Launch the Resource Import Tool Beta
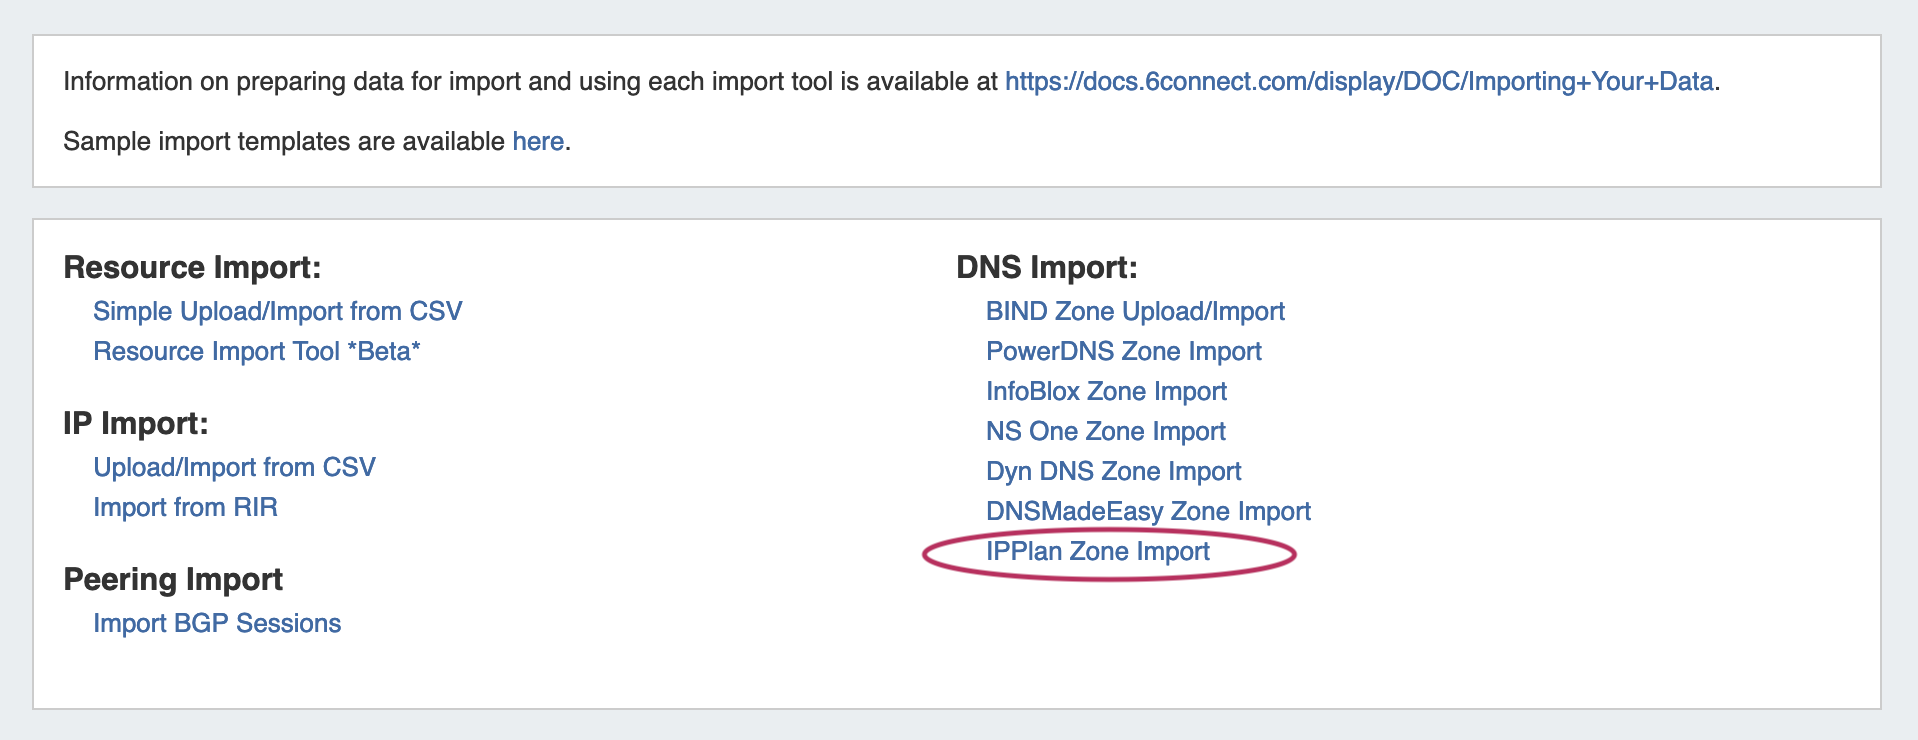 (256, 352)
